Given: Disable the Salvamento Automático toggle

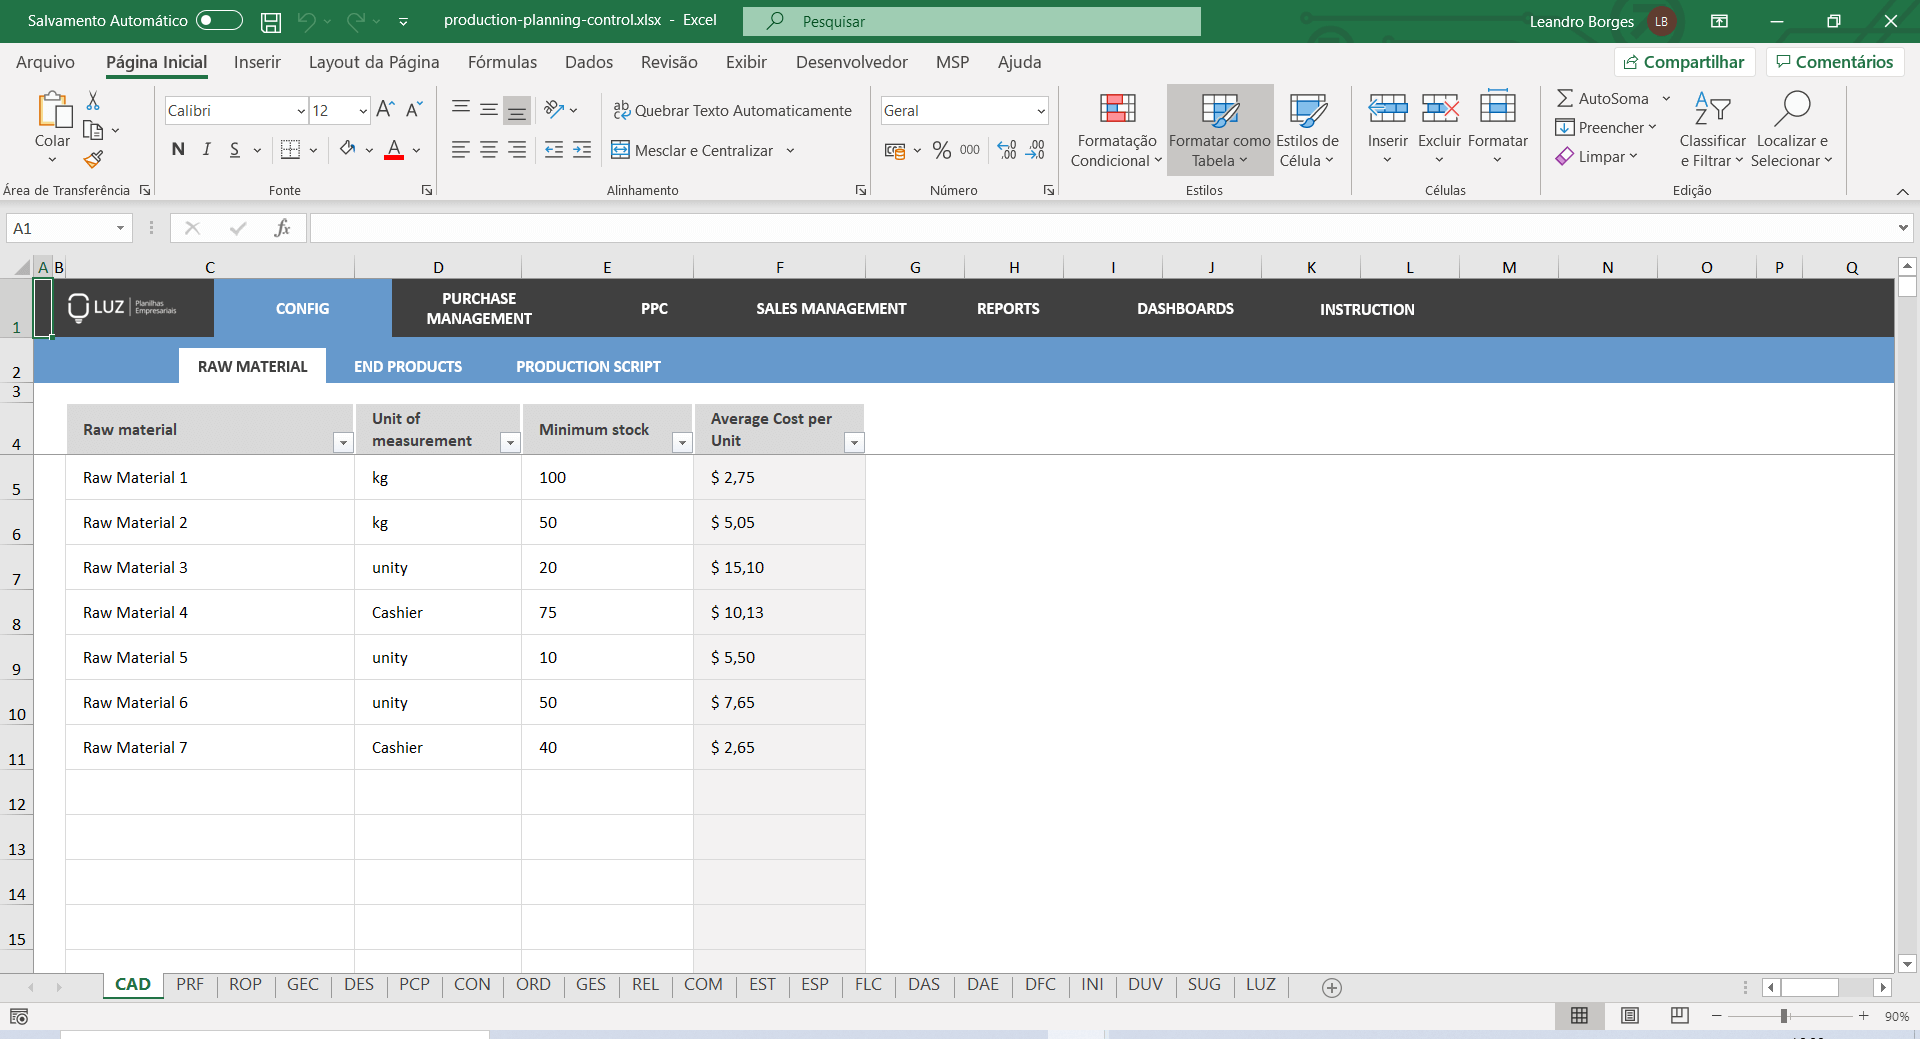Looking at the screenshot, I should [218, 20].
